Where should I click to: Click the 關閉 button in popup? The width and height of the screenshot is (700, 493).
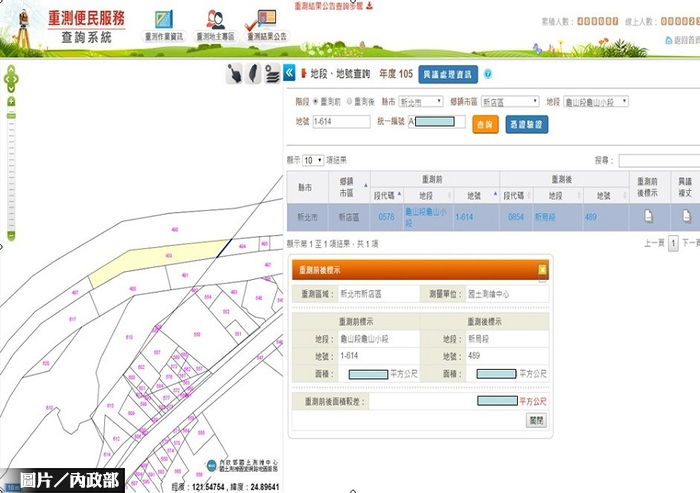536,420
